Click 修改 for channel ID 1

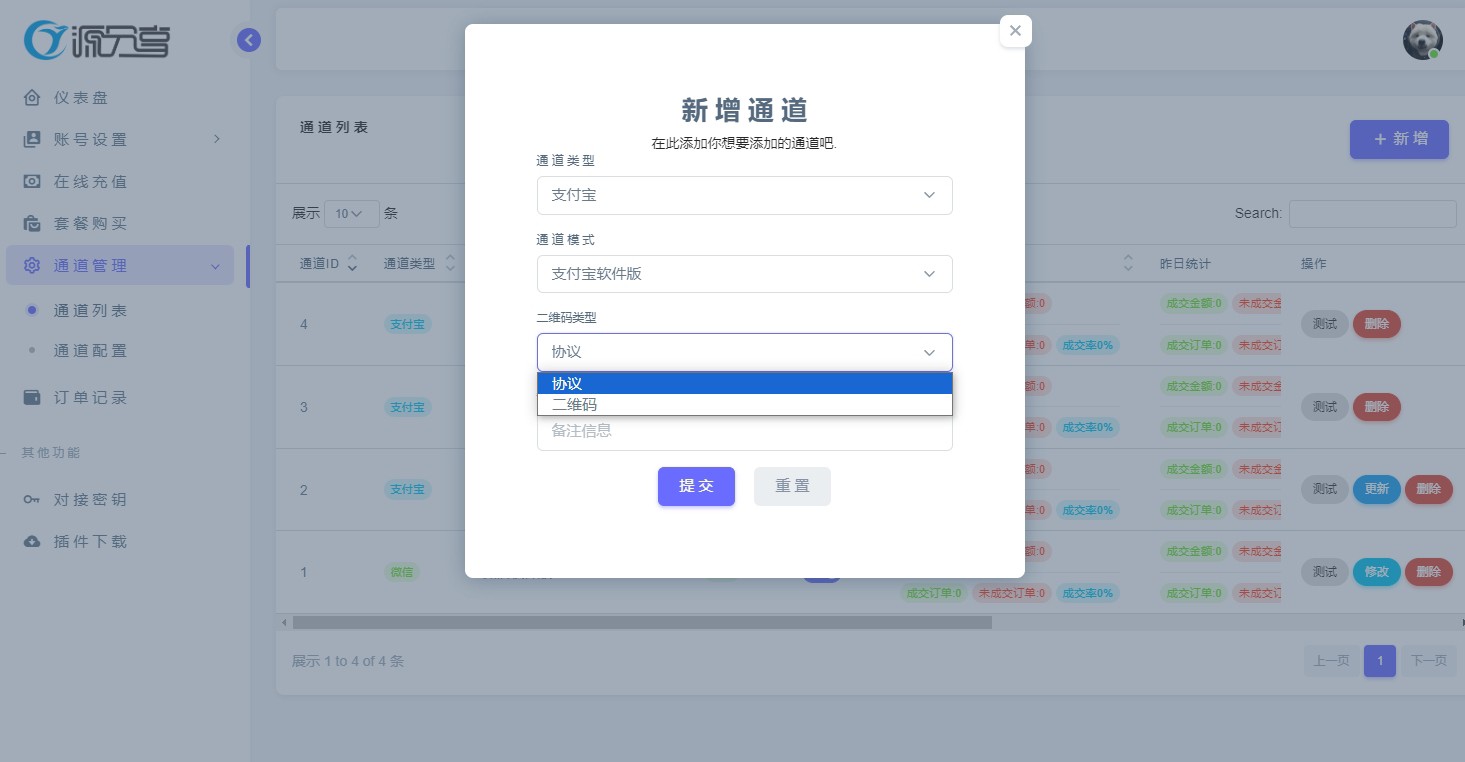tap(1377, 572)
